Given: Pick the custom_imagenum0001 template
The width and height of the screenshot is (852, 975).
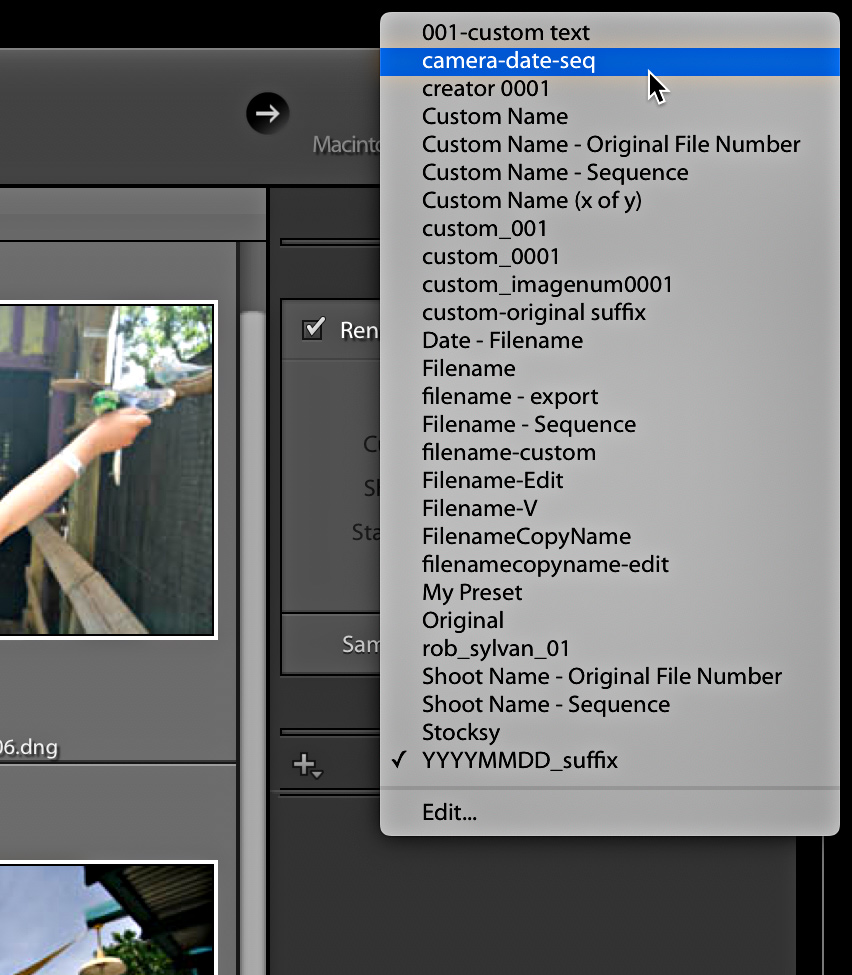Looking at the screenshot, I should tap(548, 284).
